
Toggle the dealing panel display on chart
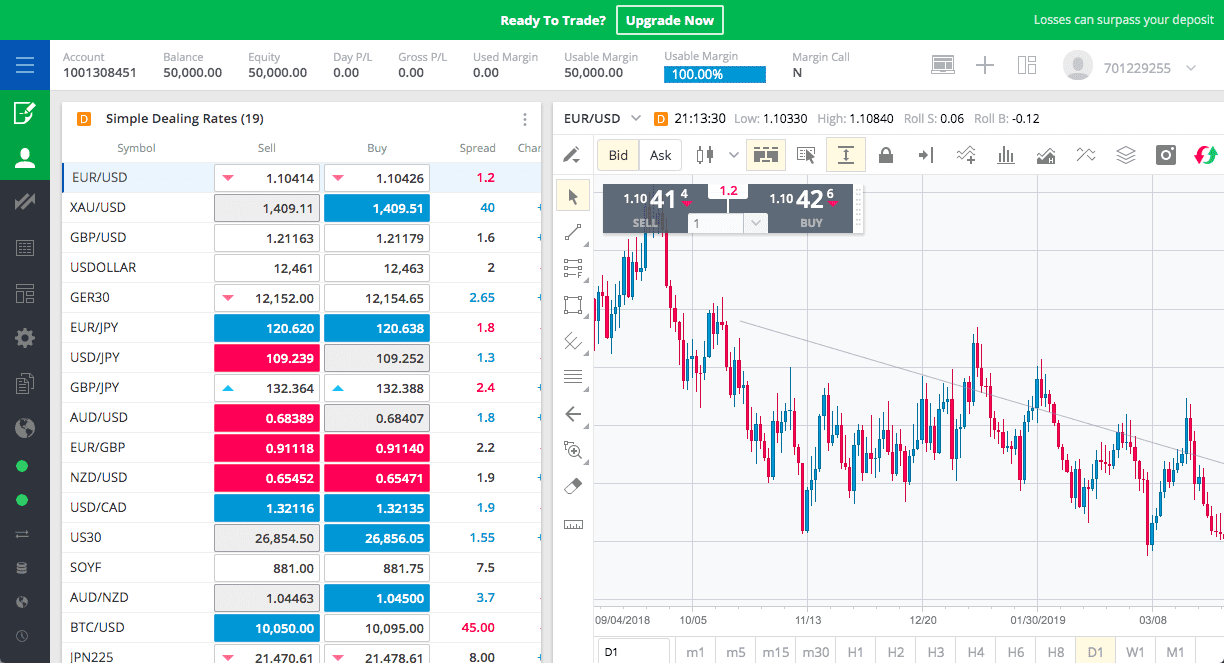click(766, 155)
